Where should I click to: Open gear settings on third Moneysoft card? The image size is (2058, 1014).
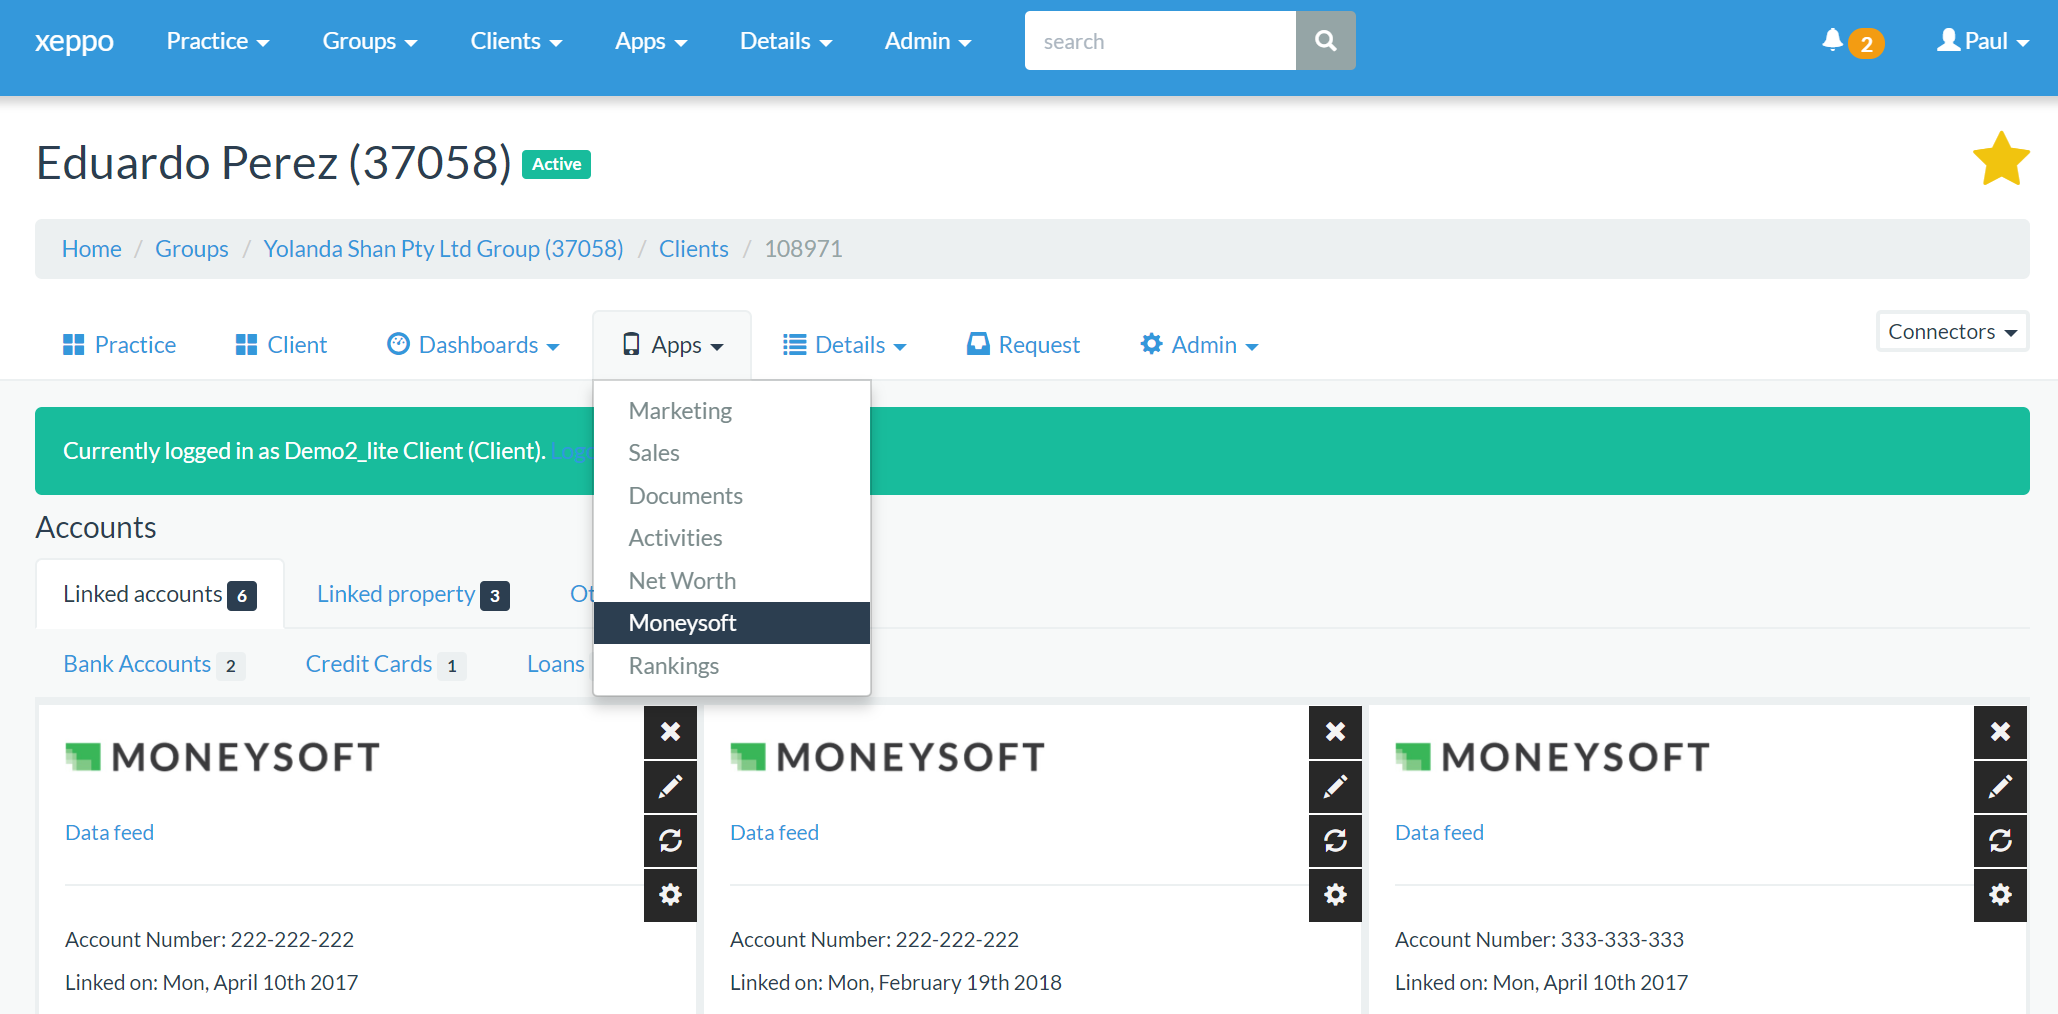[x=2000, y=894]
